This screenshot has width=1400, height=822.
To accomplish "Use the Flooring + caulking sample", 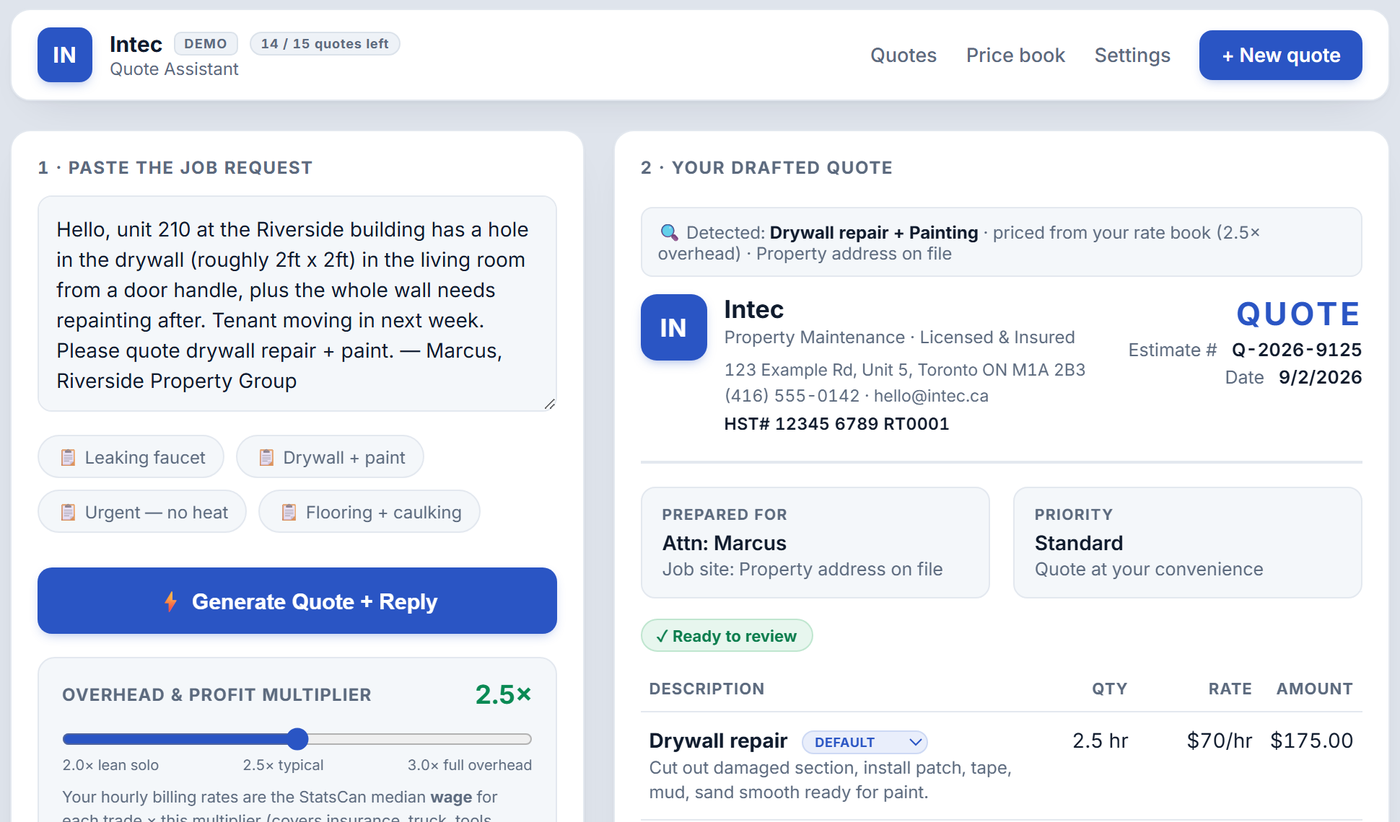I will coord(369,512).
